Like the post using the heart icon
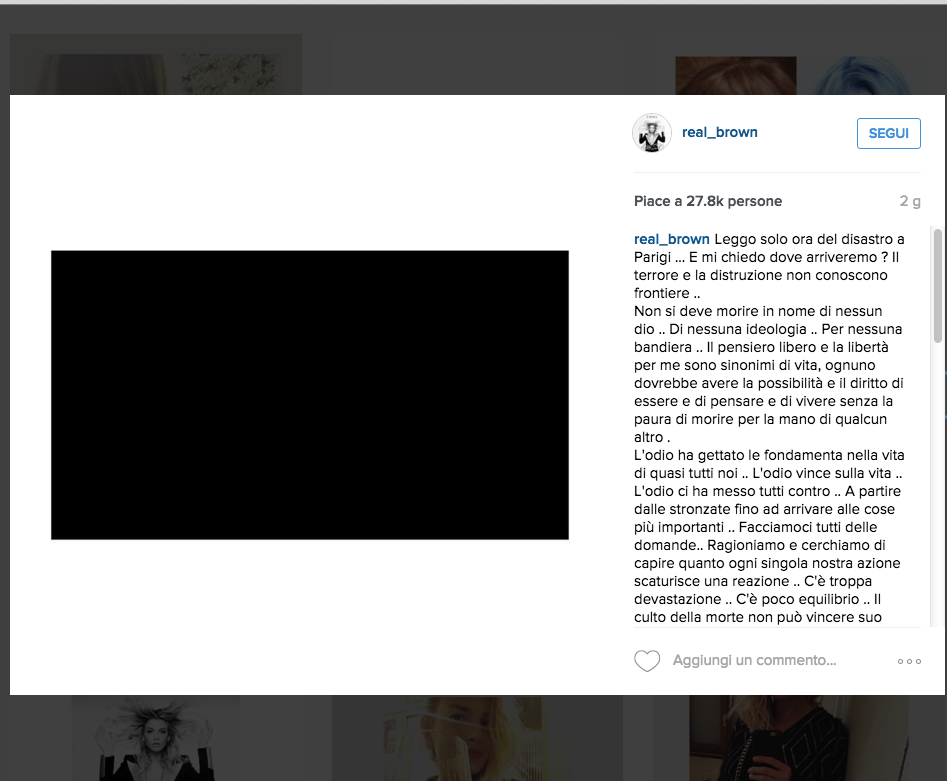This screenshot has height=781, width=947. coord(647,660)
